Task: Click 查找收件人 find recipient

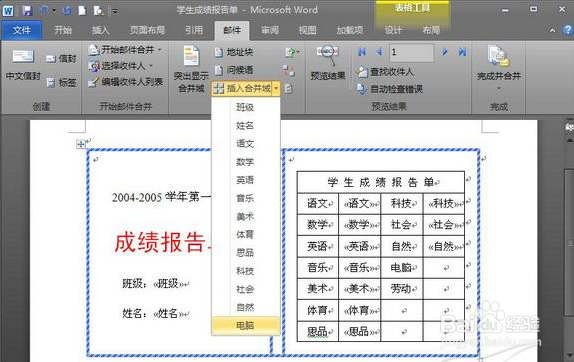Action: point(385,72)
